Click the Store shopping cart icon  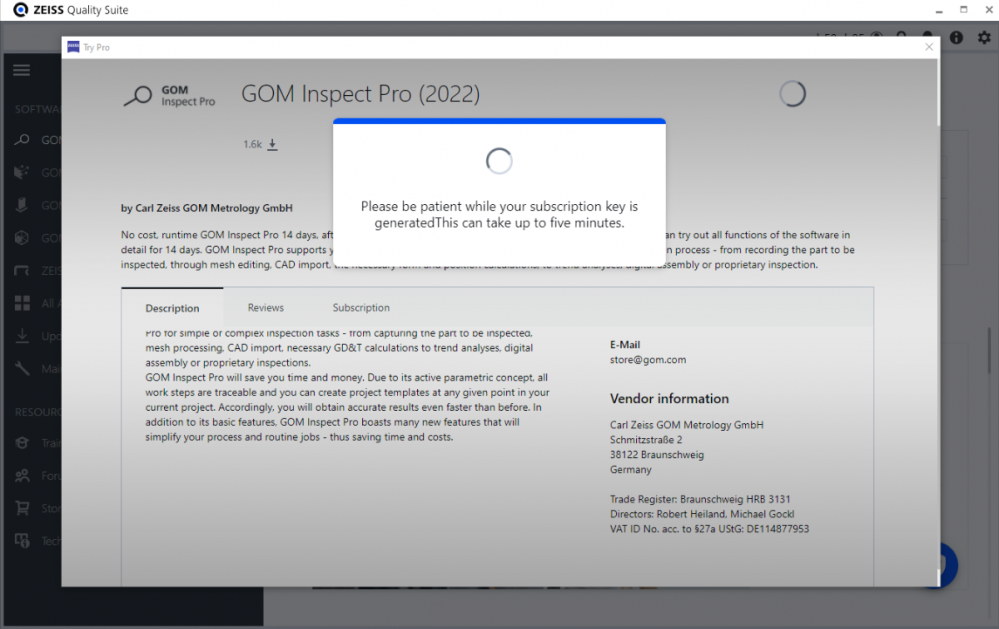pos(21,508)
